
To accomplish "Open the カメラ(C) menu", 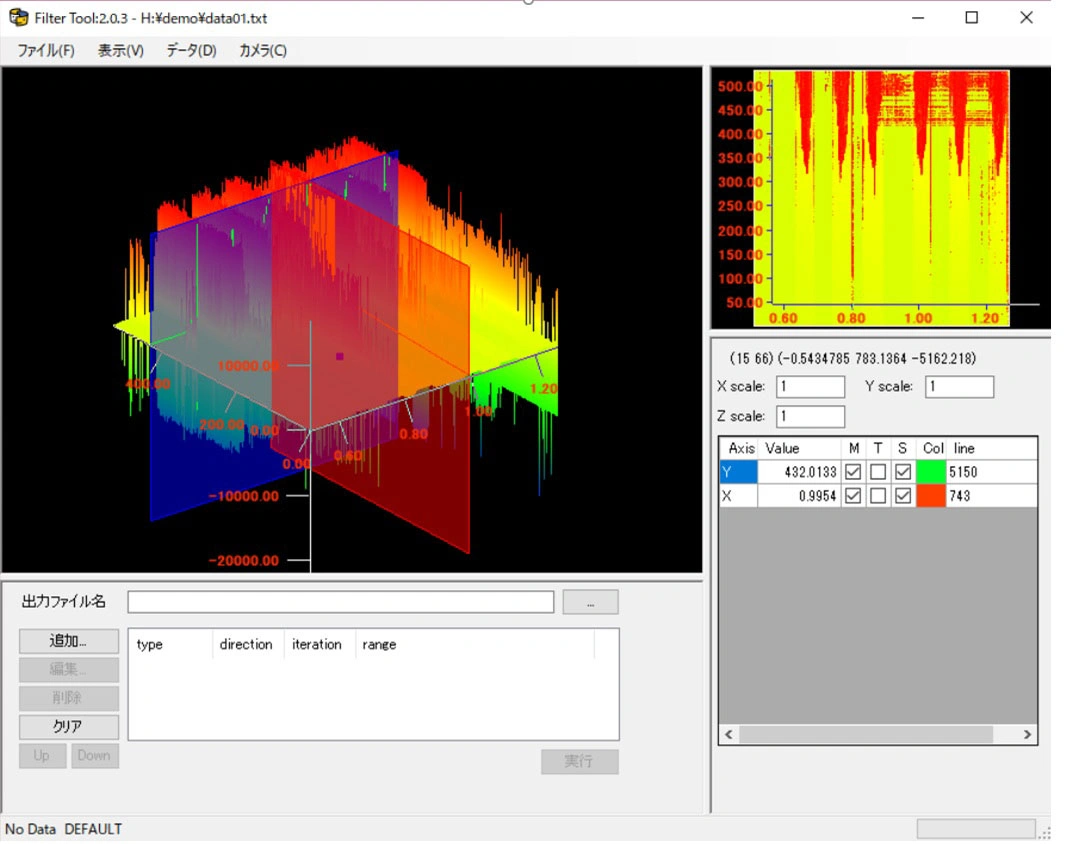I will coord(263,51).
